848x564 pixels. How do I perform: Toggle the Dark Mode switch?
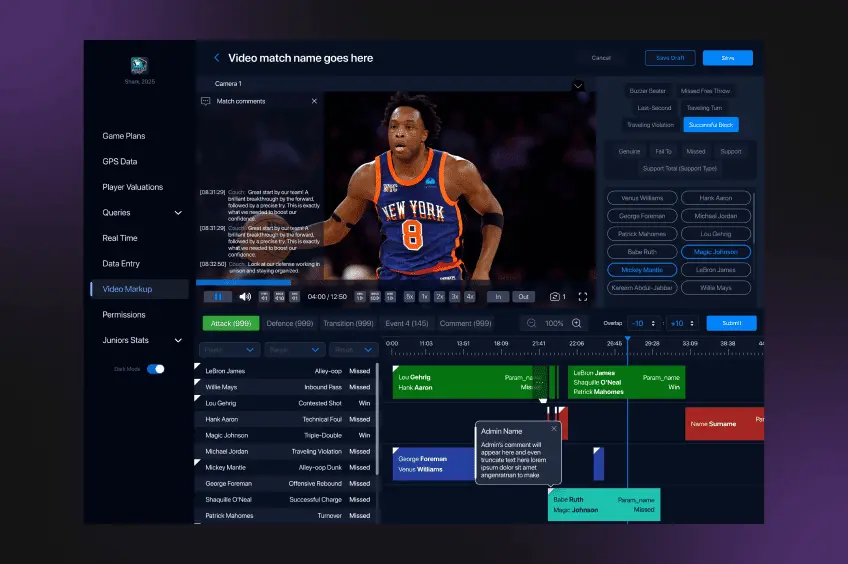[x=156, y=369]
